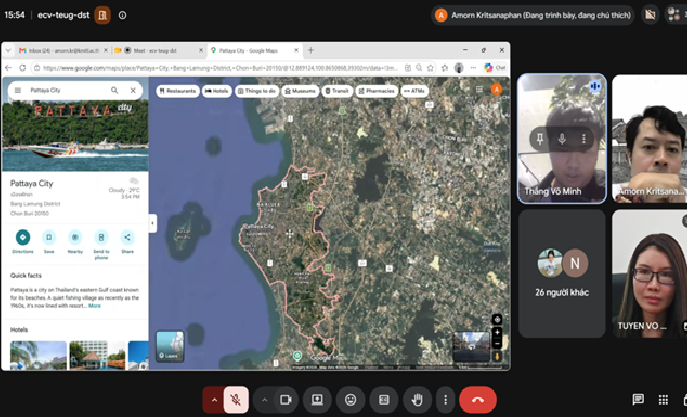Bookmark page with the star icon
Image resolution: width=687 pixels, height=417 pixels.
pyautogui.click(x=431, y=68)
